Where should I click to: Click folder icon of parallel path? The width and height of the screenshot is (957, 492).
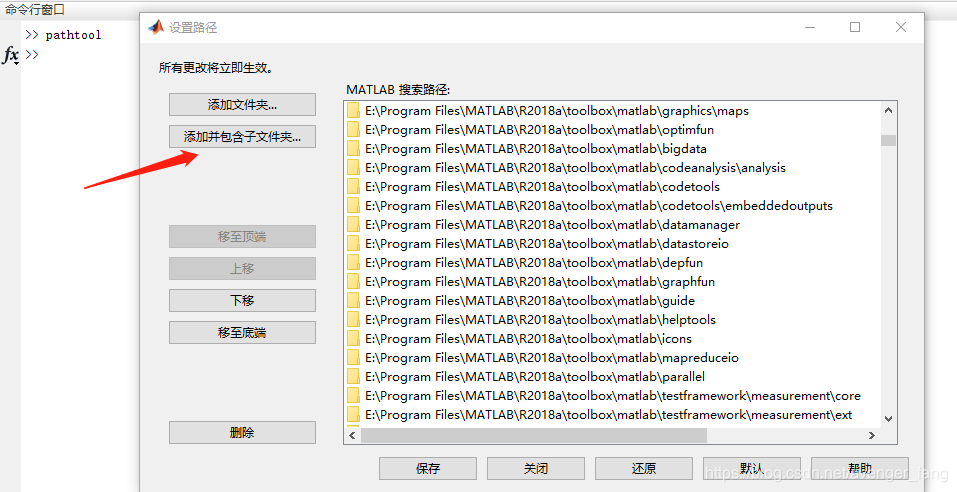pyautogui.click(x=353, y=377)
